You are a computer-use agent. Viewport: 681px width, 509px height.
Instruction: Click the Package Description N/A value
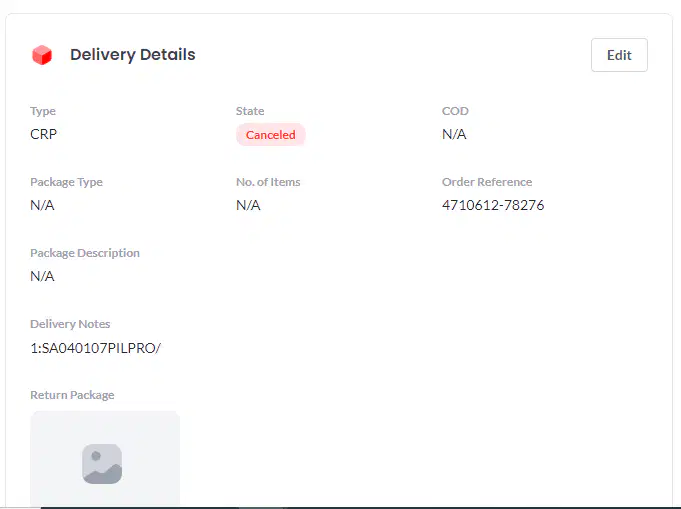point(42,276)
